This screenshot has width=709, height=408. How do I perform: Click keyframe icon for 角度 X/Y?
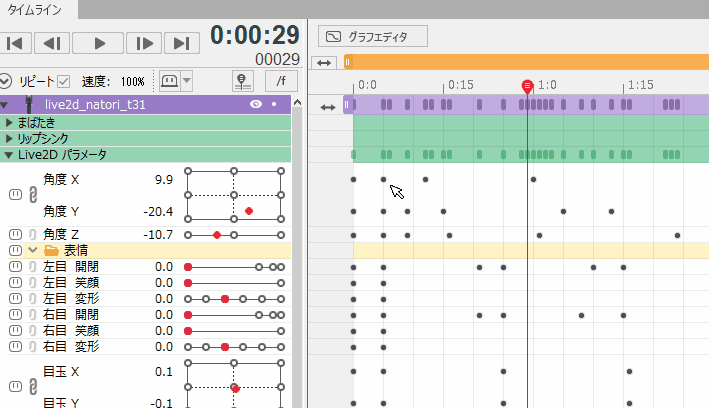(15, 195)
